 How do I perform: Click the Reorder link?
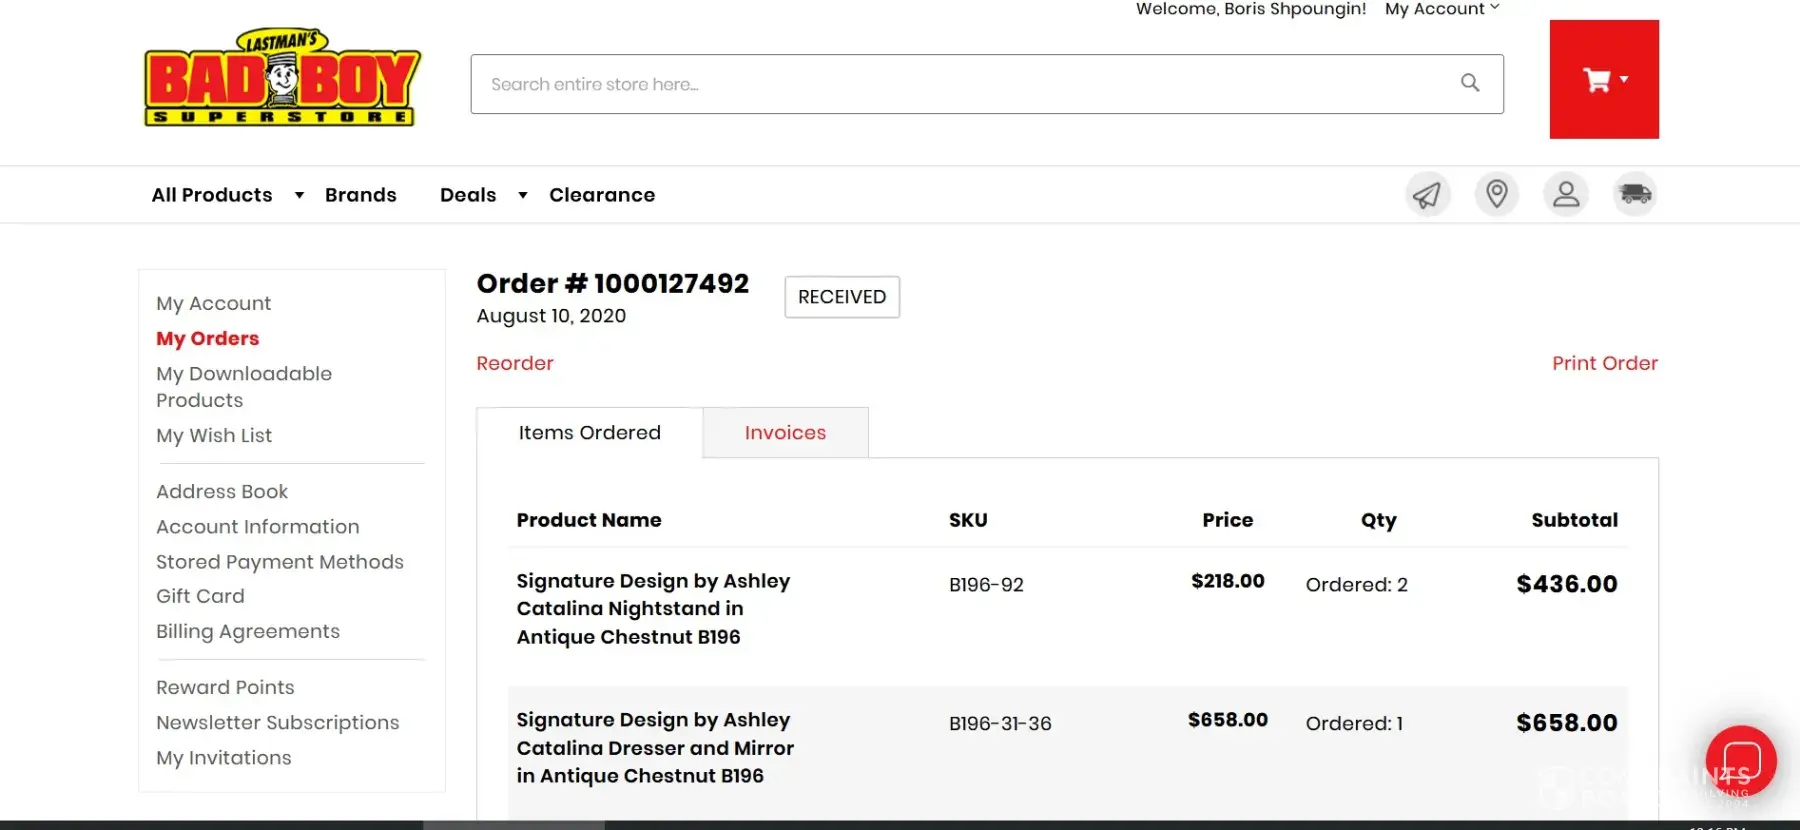514,363
